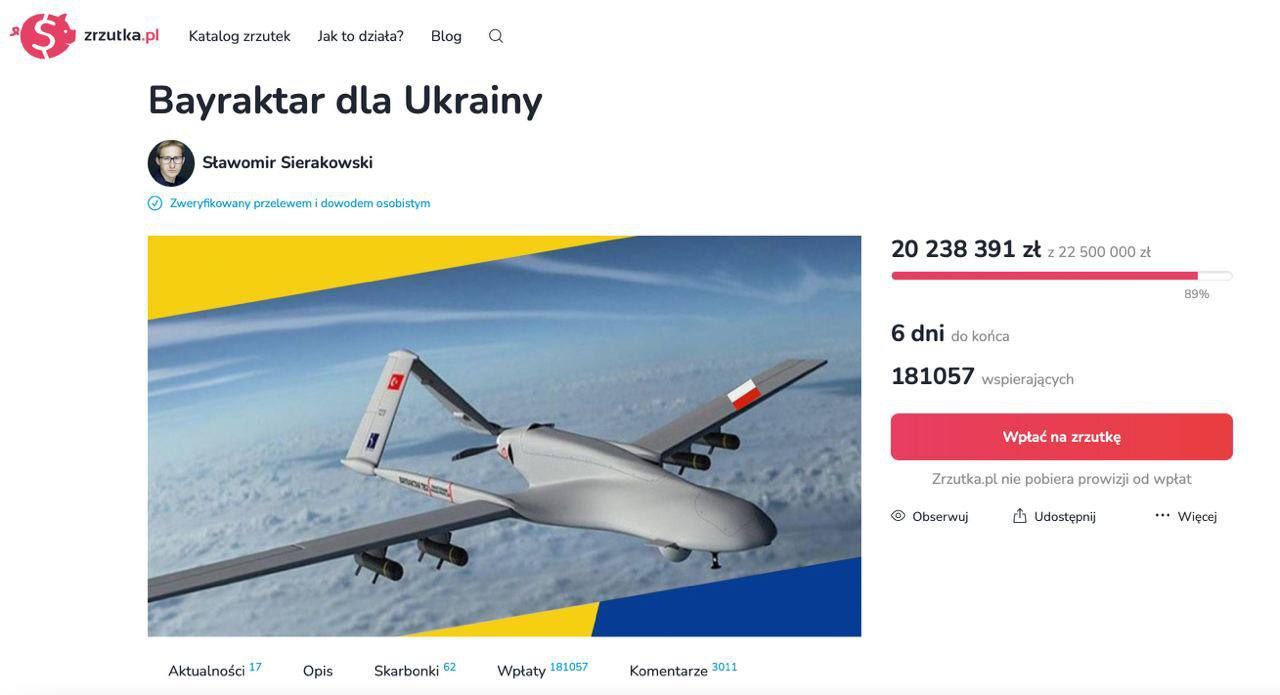The width and height of the screenshot is (1280, 695).
Task: Click the Wpłać na zrzutkę button
Action: coord(1062,437)
